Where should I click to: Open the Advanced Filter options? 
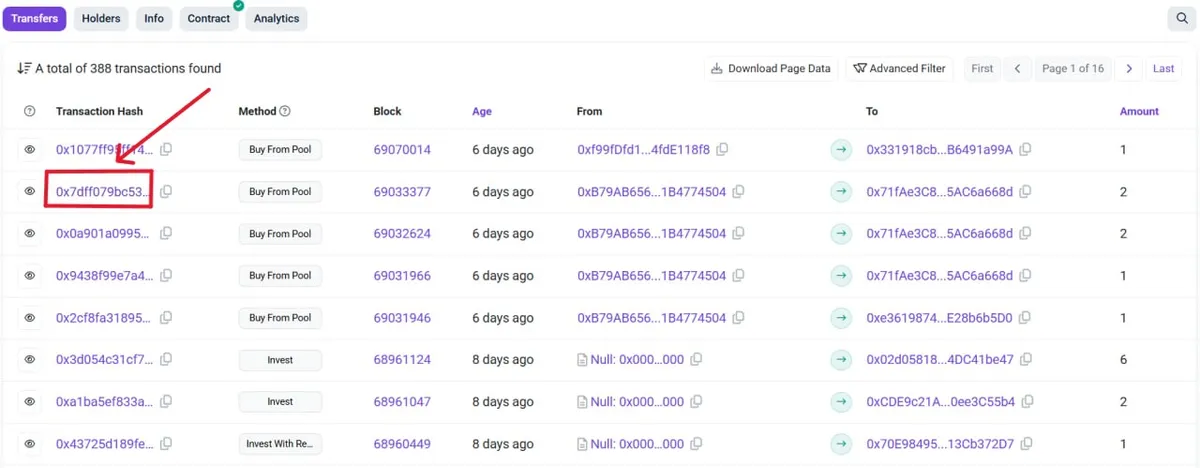(899, 68)
